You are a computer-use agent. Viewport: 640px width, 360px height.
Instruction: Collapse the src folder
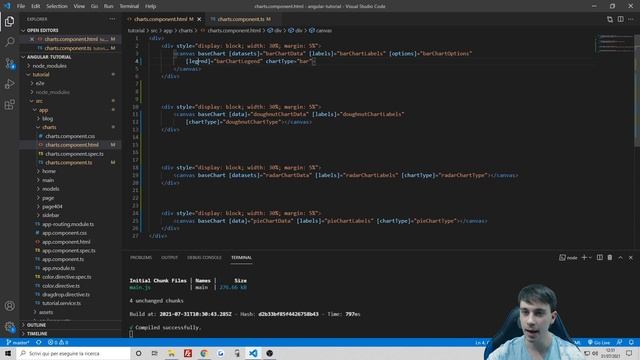pyautogui.click(x=39, y=101)
